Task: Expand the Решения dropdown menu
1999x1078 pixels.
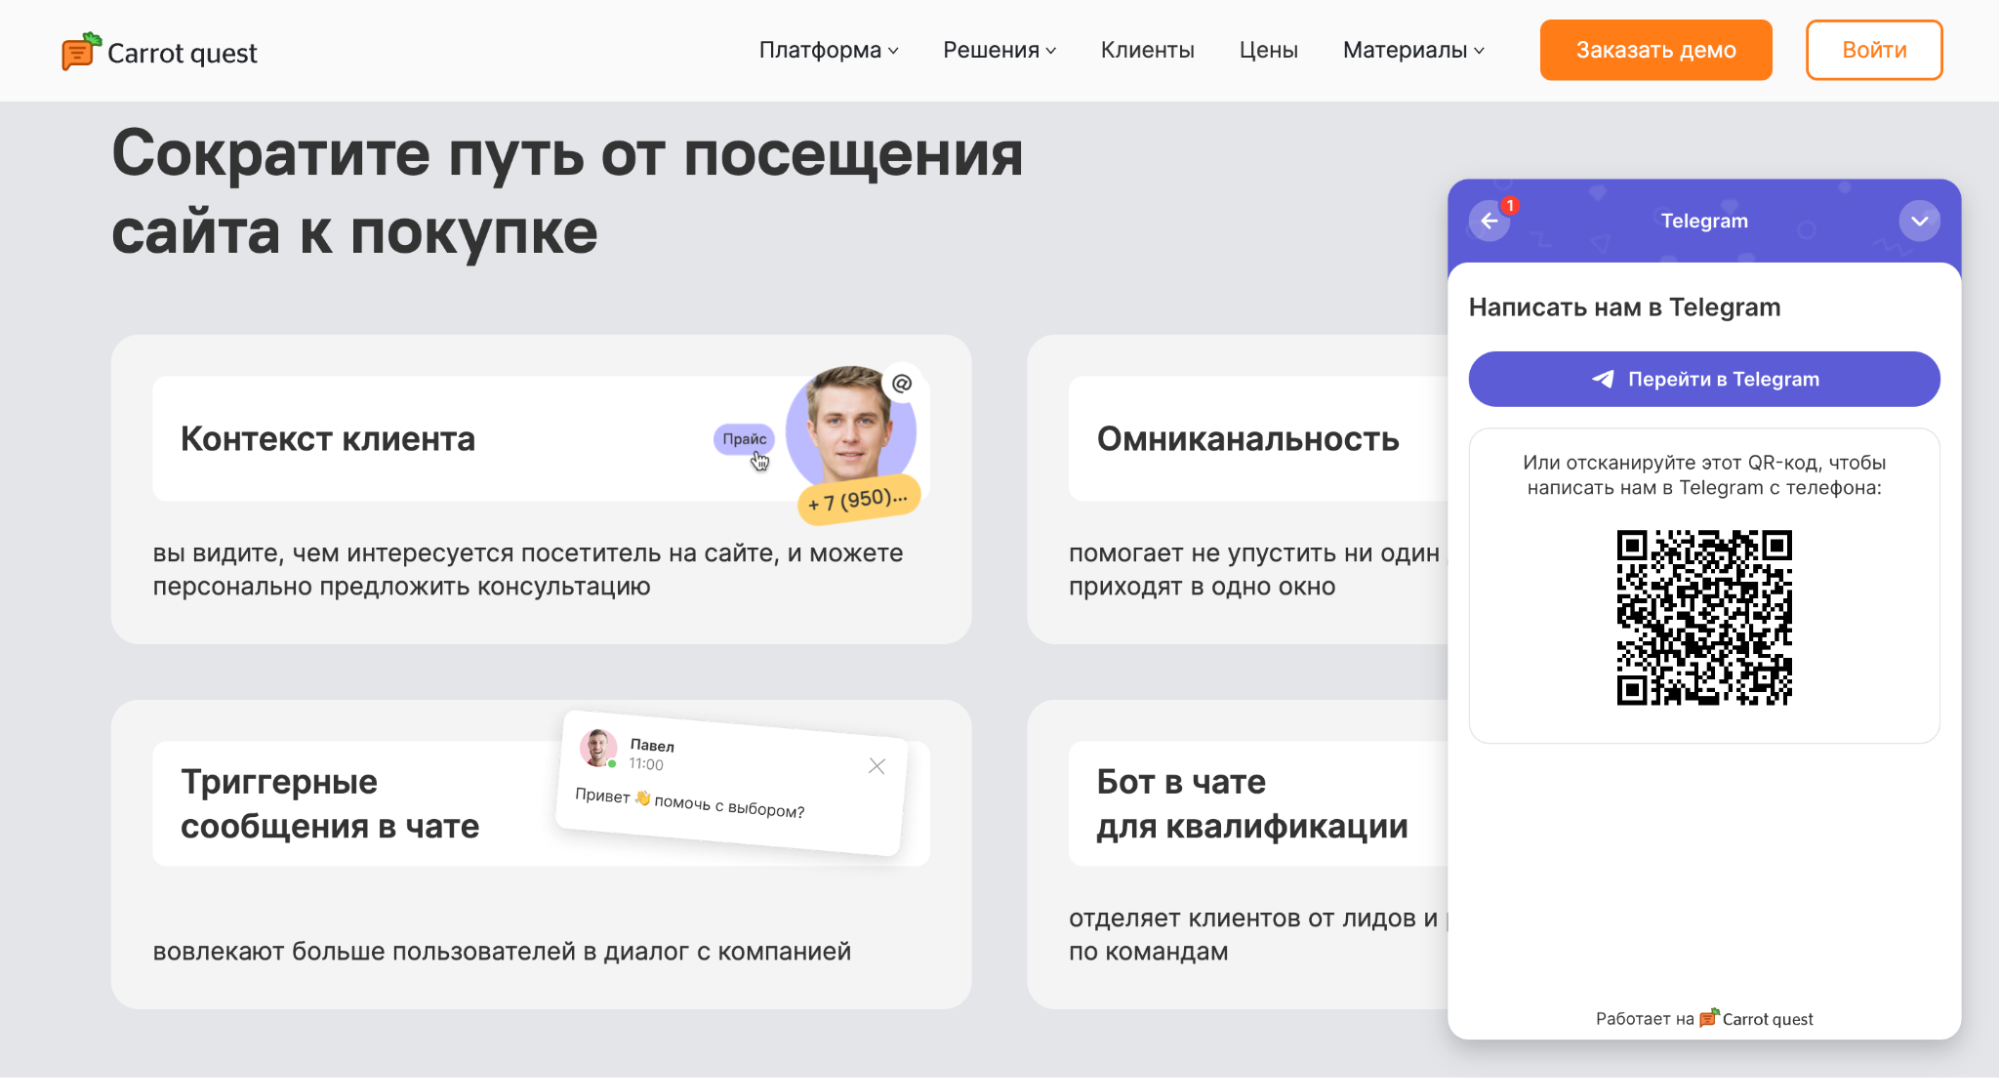Action: tap(999, 50)
